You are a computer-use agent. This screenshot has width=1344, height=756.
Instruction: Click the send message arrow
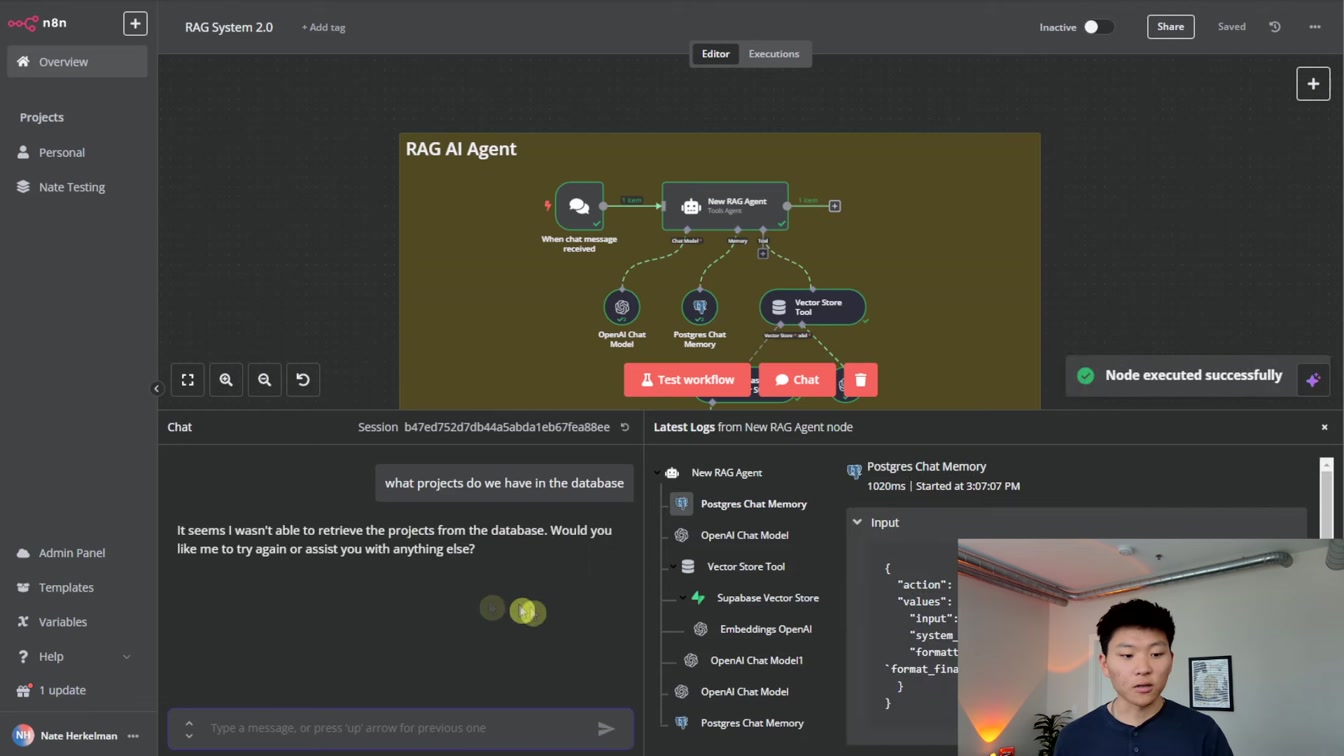pos(606,729)
